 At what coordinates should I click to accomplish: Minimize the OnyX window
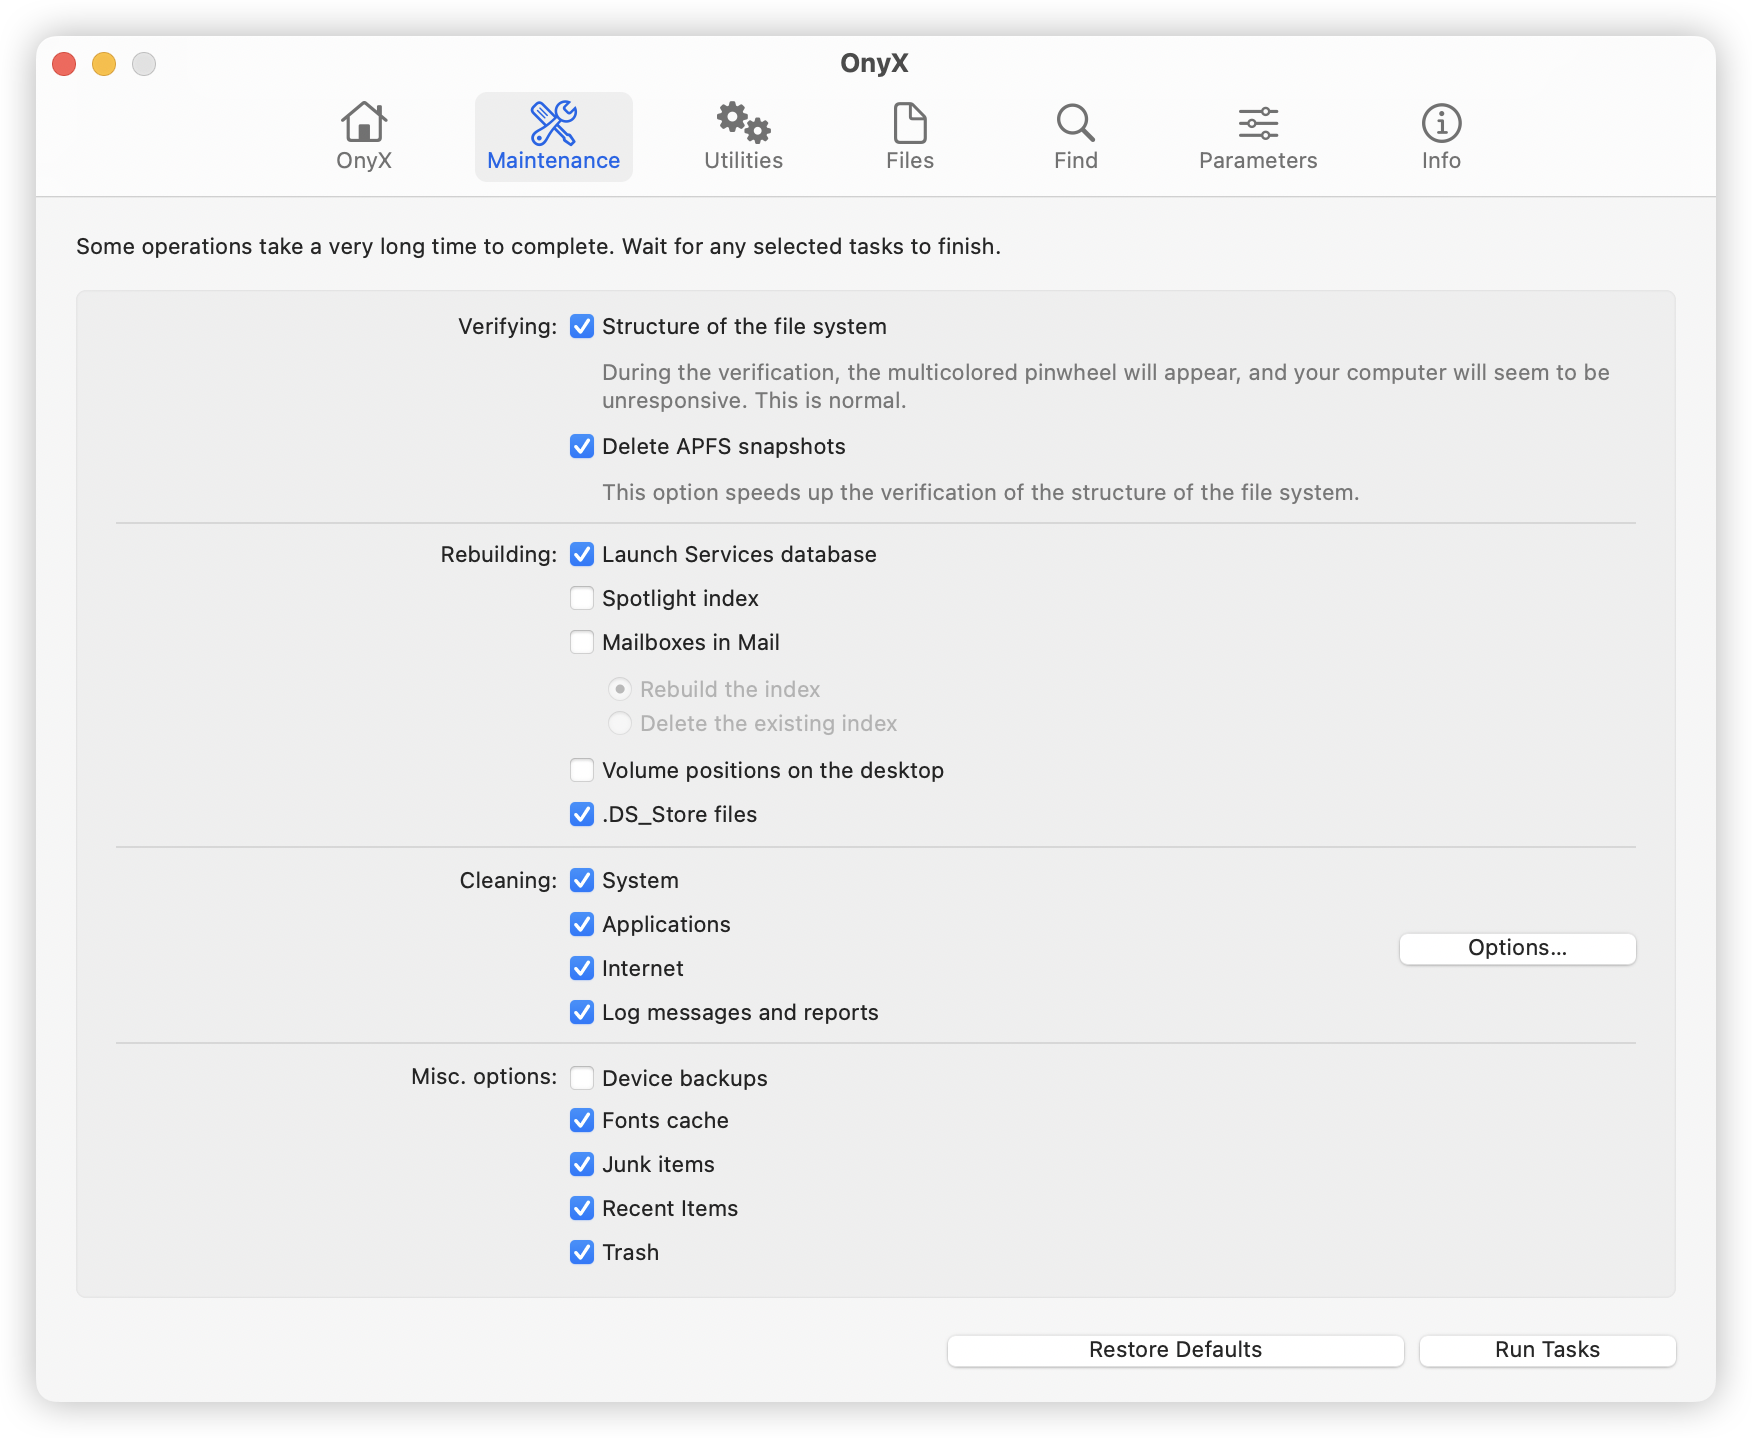[x=104, y=64]
